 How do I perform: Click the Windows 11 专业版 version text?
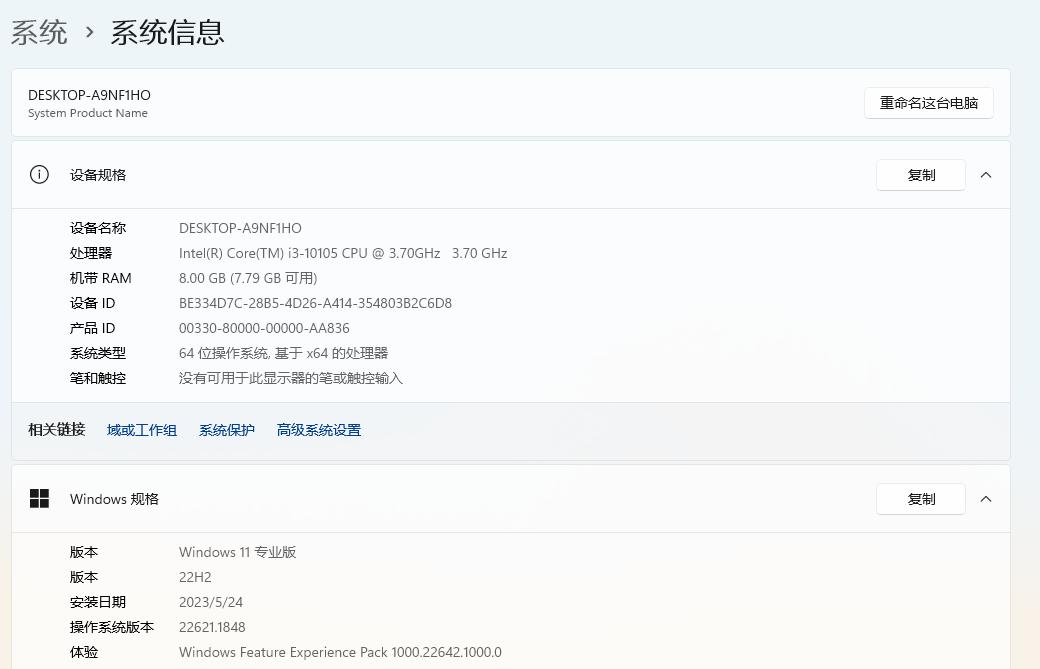tap(237, 552)
